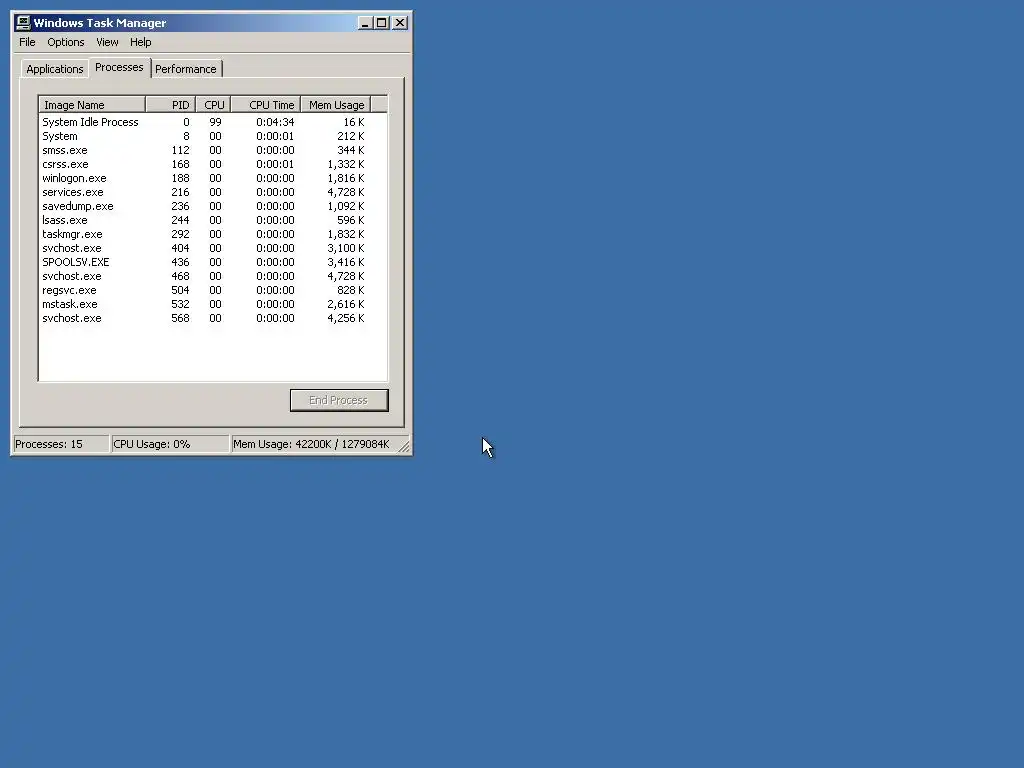Sort by CPU column header

click(213, 105)
